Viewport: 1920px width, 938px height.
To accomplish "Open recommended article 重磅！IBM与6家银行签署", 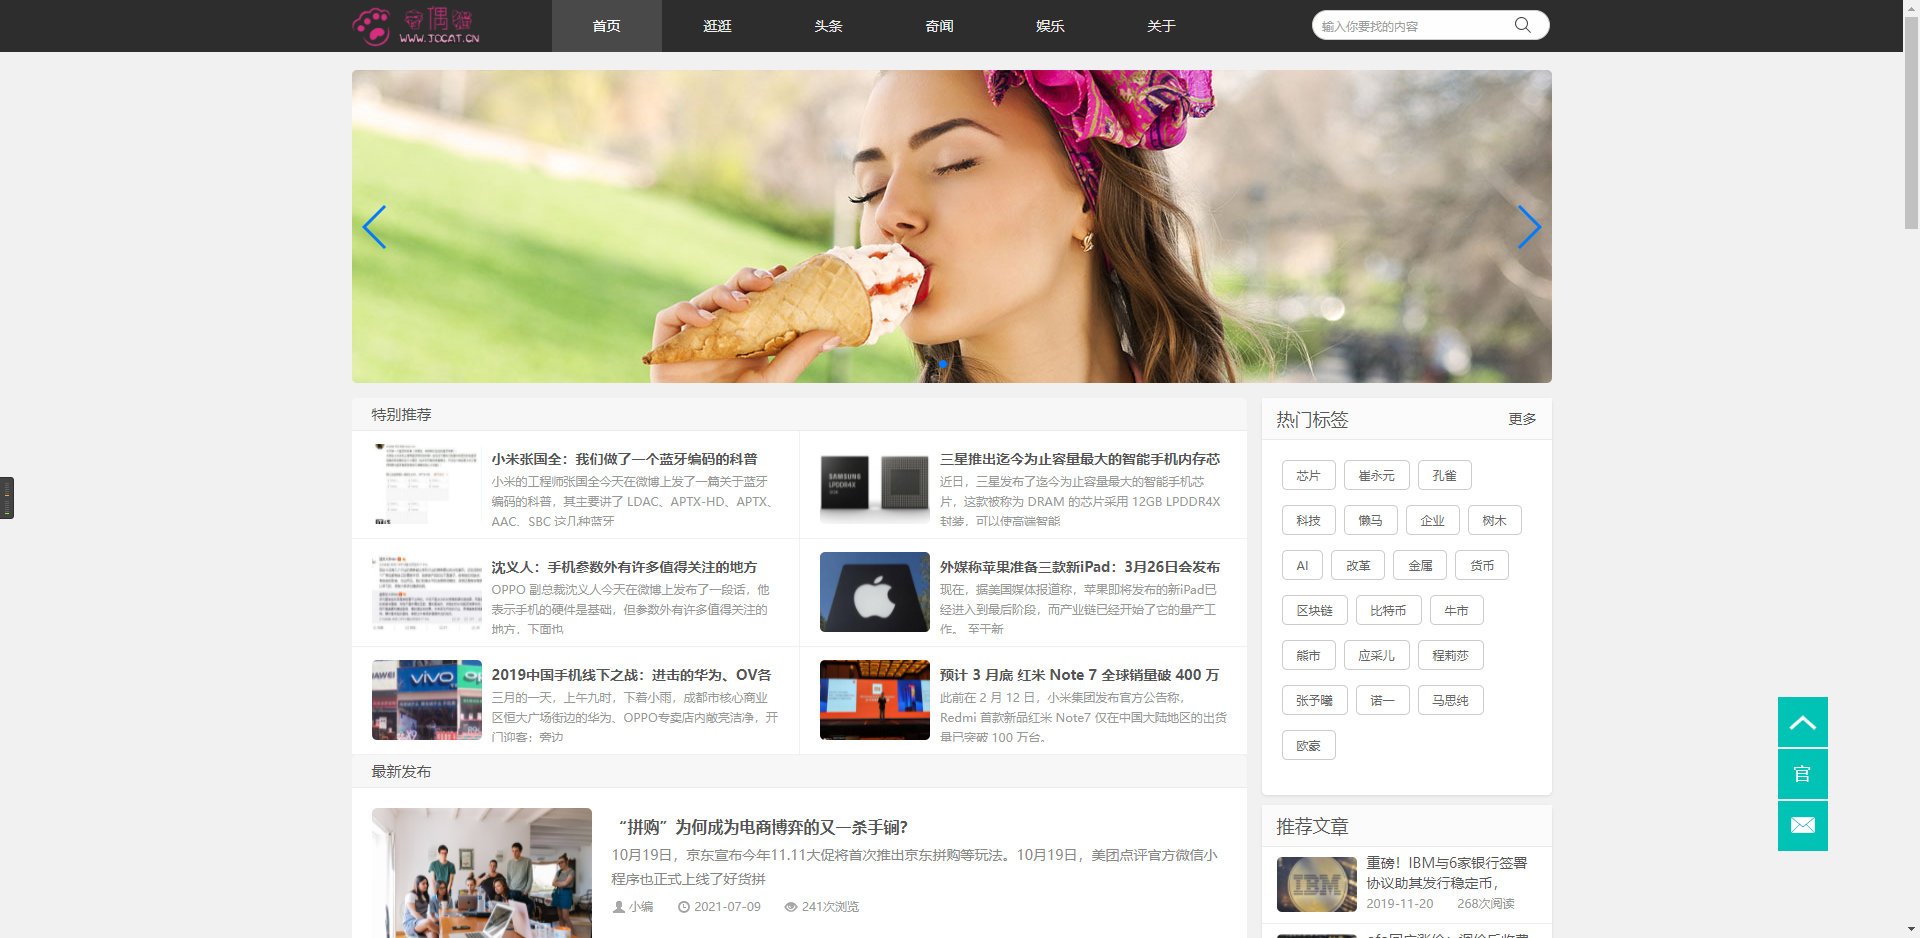I will [1446, 873].
